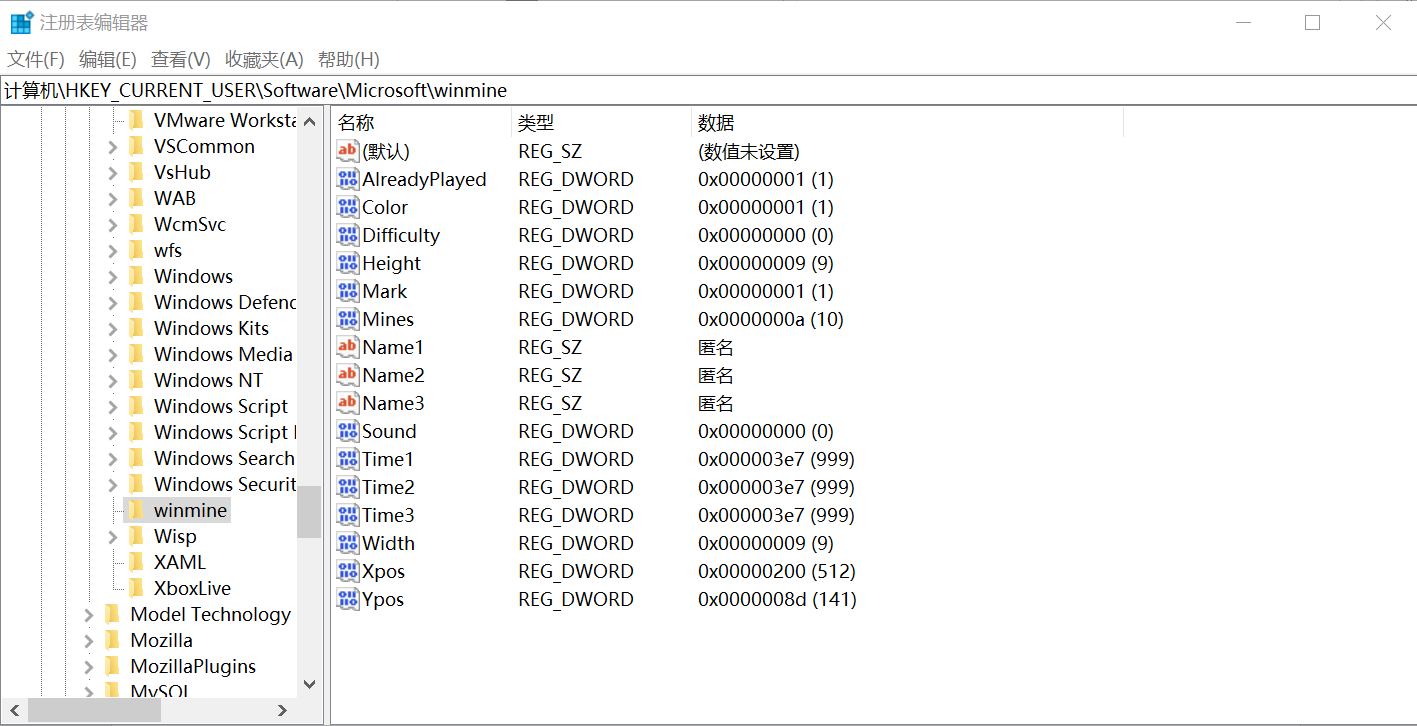1417x726 pixels.
Task: Open the 编辑(E) menu
Action: click(107, 59)
